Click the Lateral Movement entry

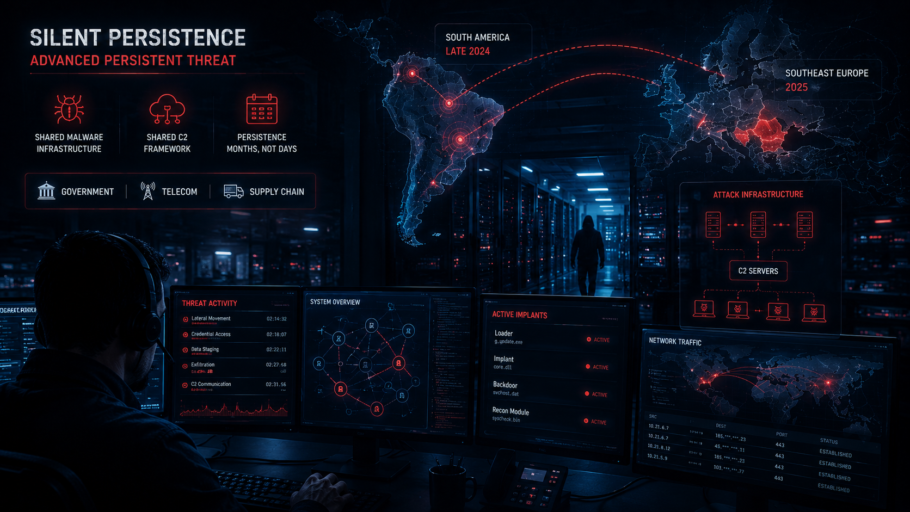coord(211,319)
